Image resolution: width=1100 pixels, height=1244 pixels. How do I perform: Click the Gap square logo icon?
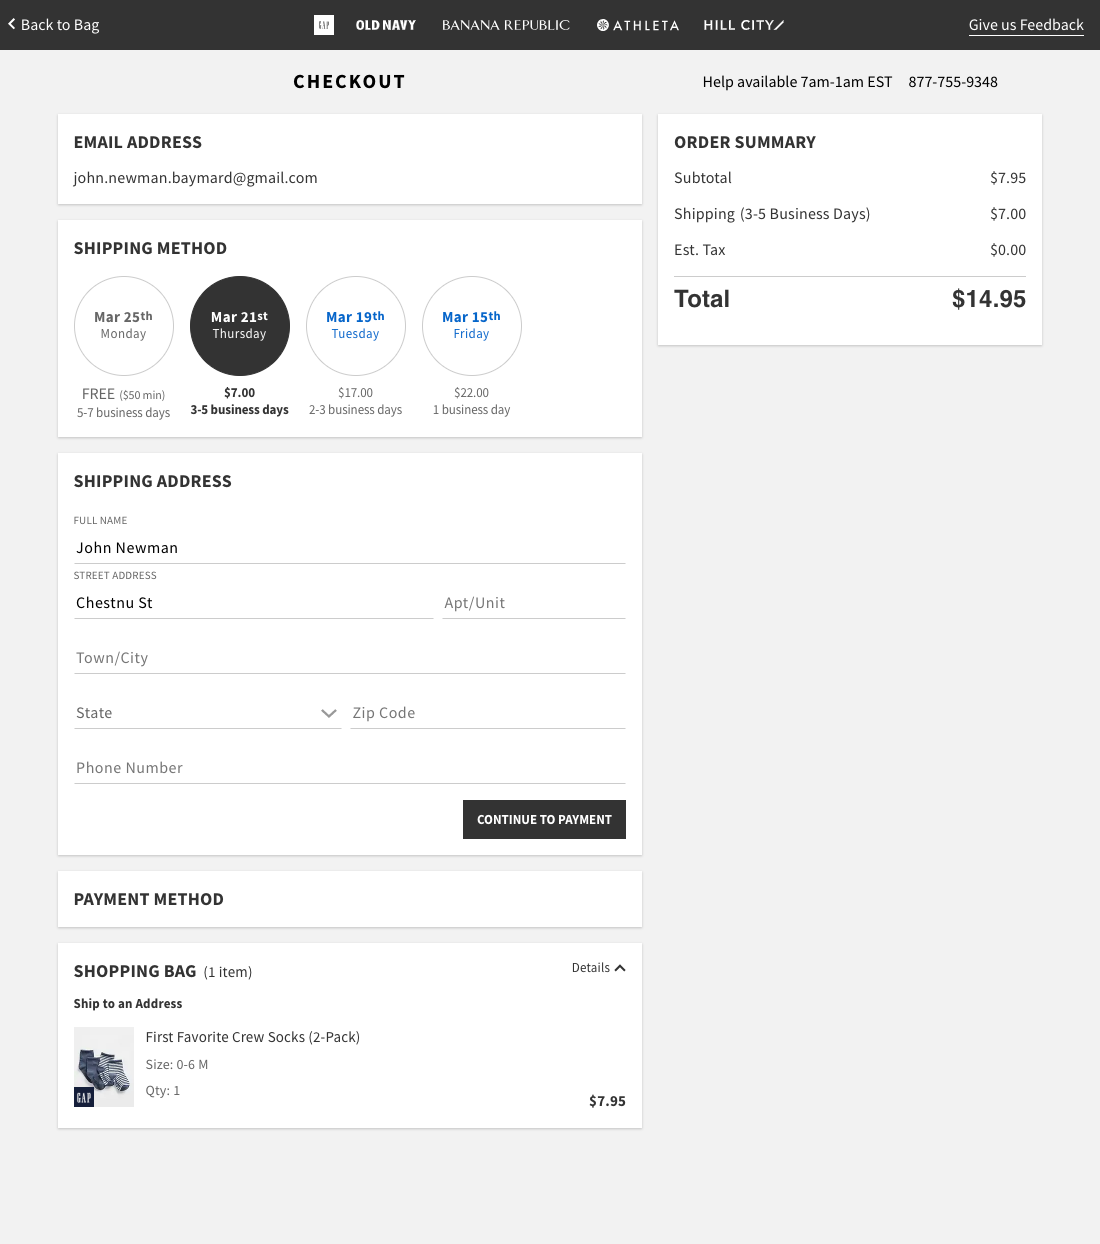point(324,24)
